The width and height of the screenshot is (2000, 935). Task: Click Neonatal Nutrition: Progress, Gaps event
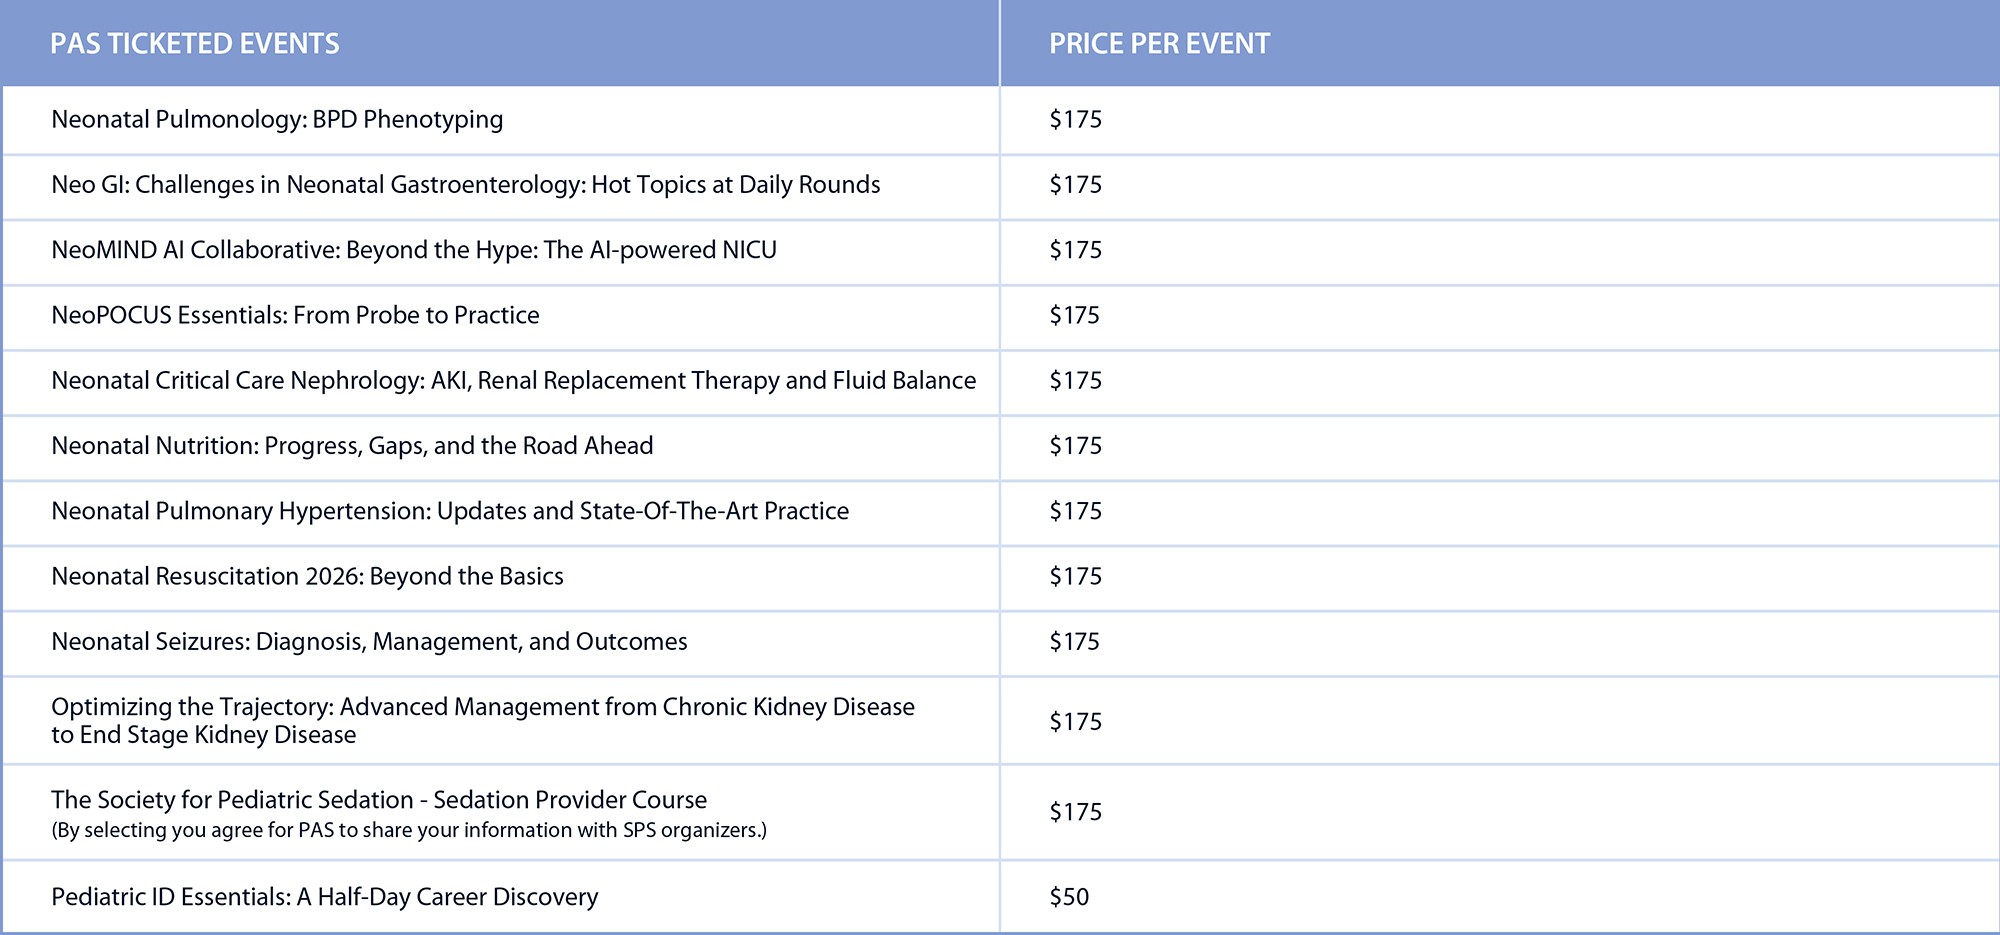click(x=352, y=446)
